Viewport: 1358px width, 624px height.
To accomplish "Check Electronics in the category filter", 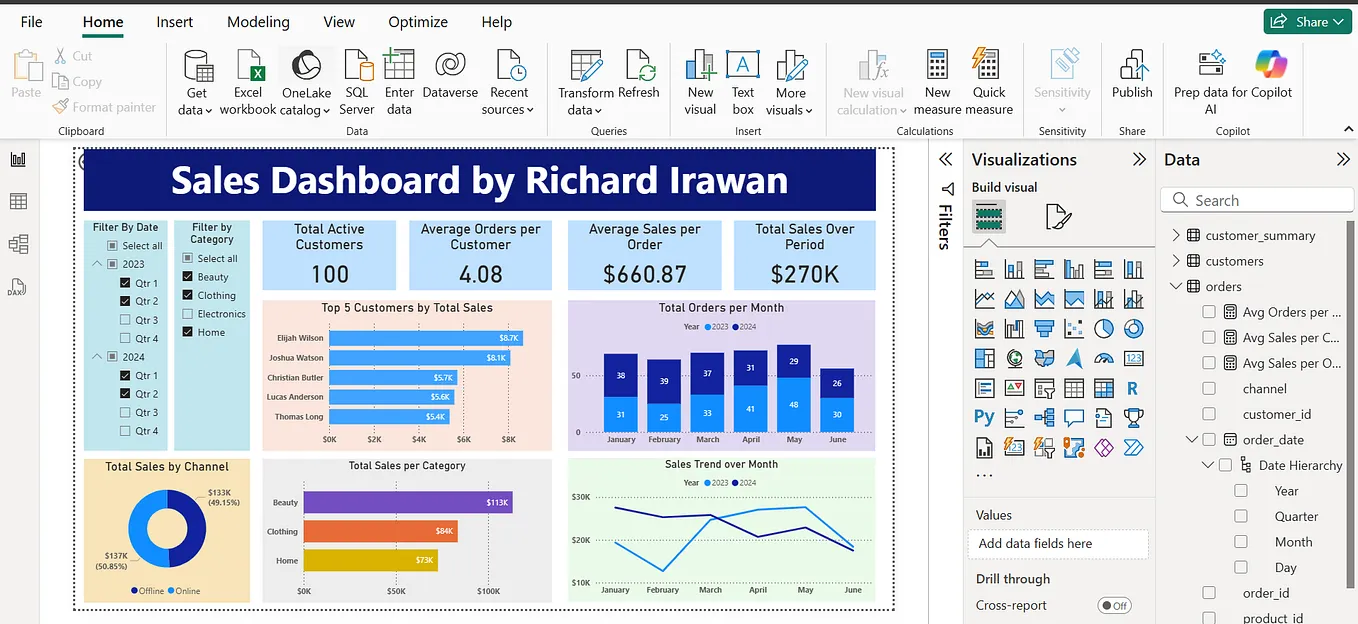I will (x=188, y=313).
